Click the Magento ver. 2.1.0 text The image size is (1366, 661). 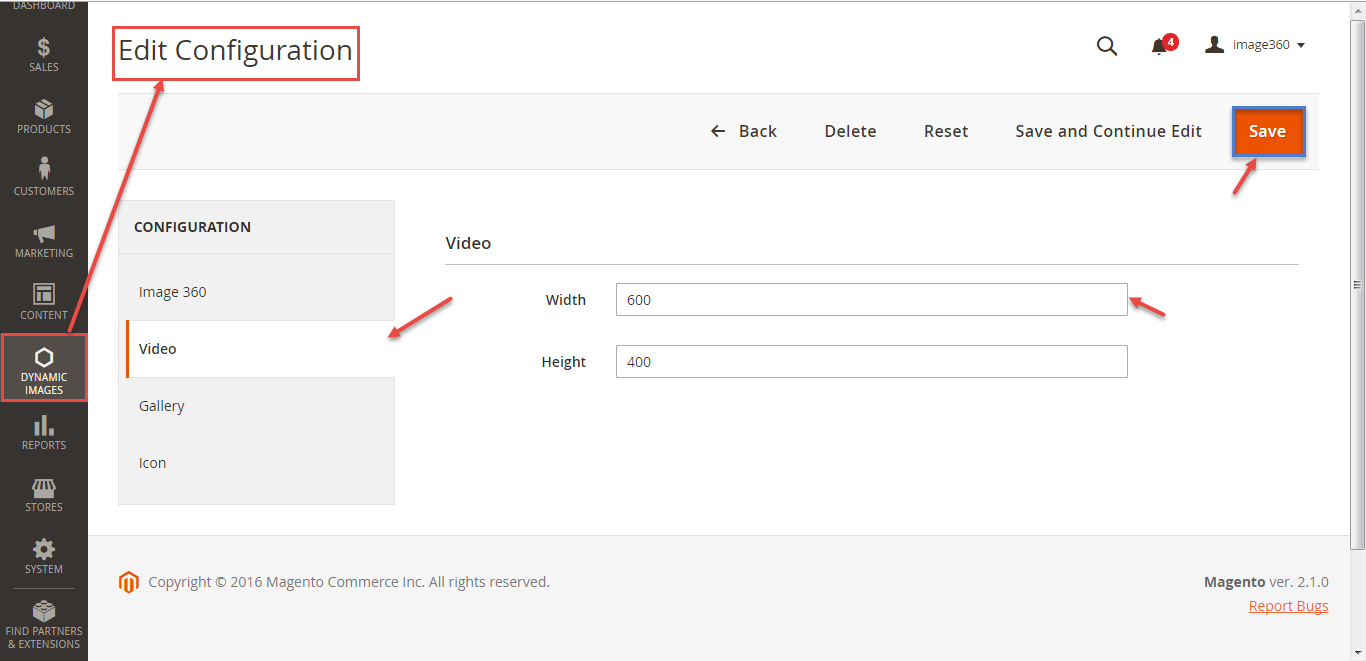[x=1266, y=582]
